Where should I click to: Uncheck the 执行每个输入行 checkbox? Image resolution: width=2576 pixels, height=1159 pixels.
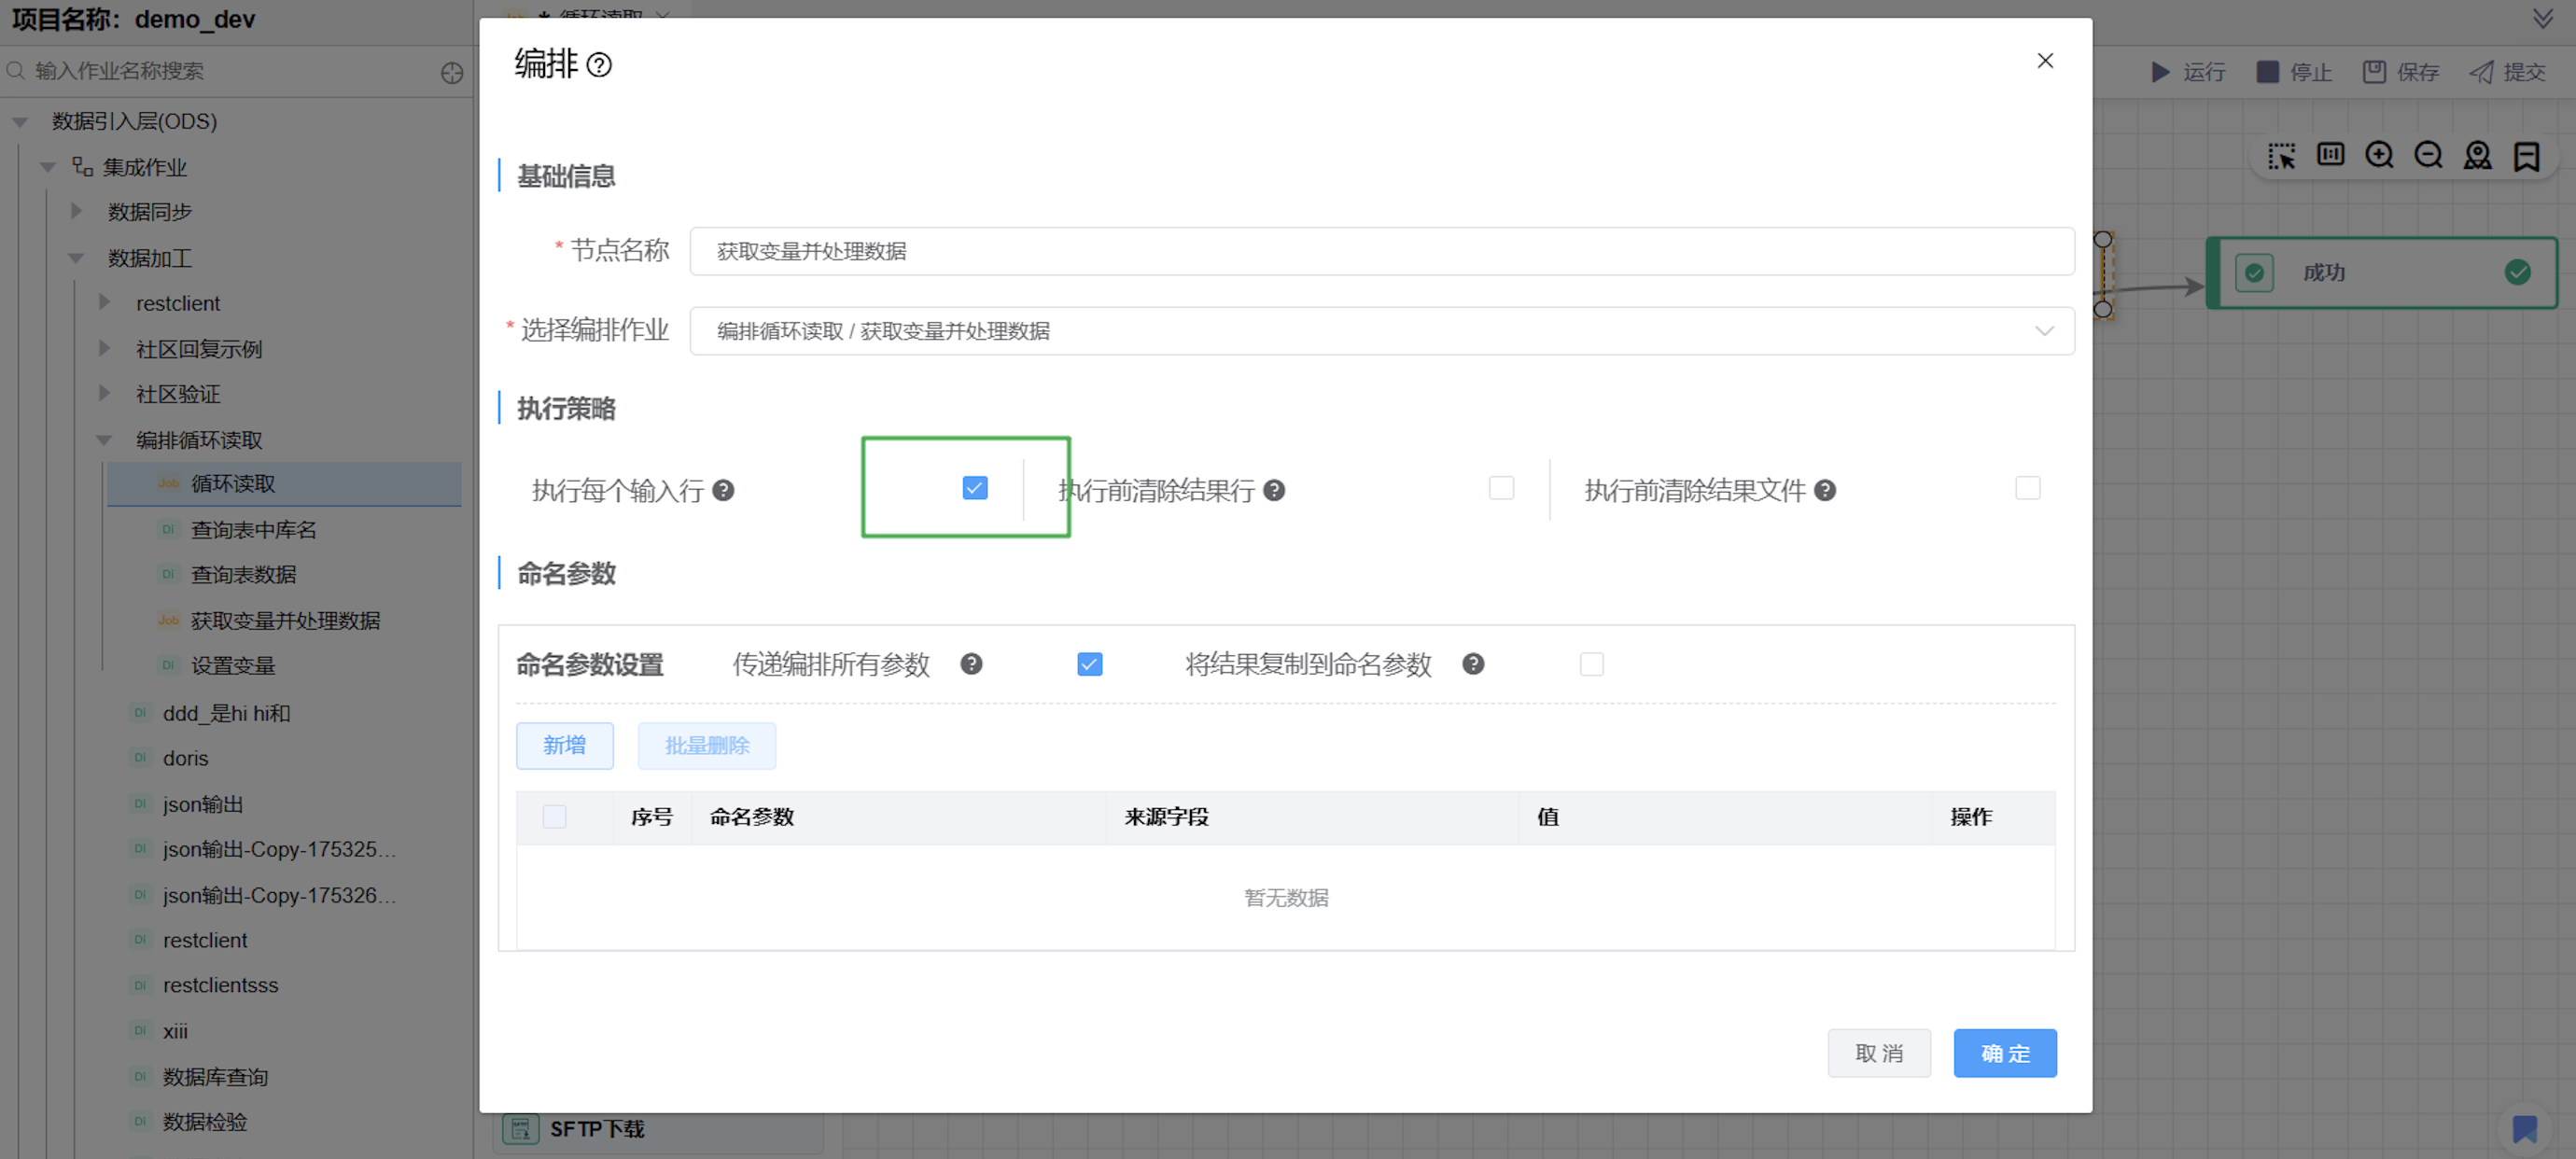pos(975,488)
